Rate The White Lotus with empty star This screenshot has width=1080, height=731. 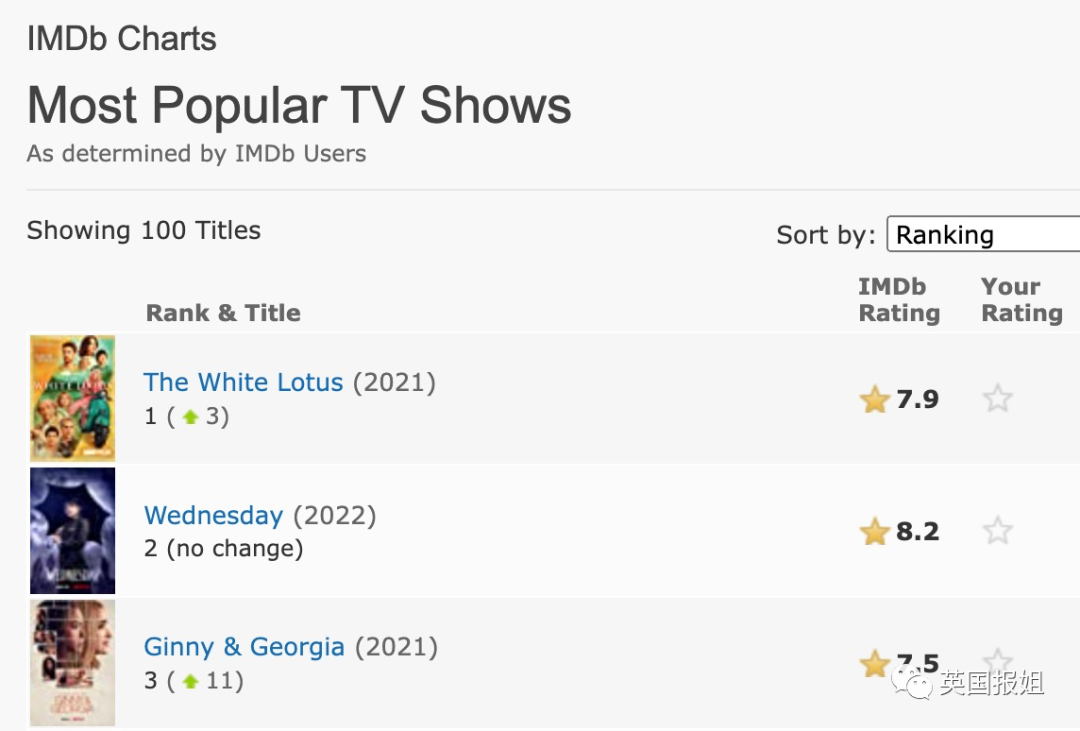(997, 399)
